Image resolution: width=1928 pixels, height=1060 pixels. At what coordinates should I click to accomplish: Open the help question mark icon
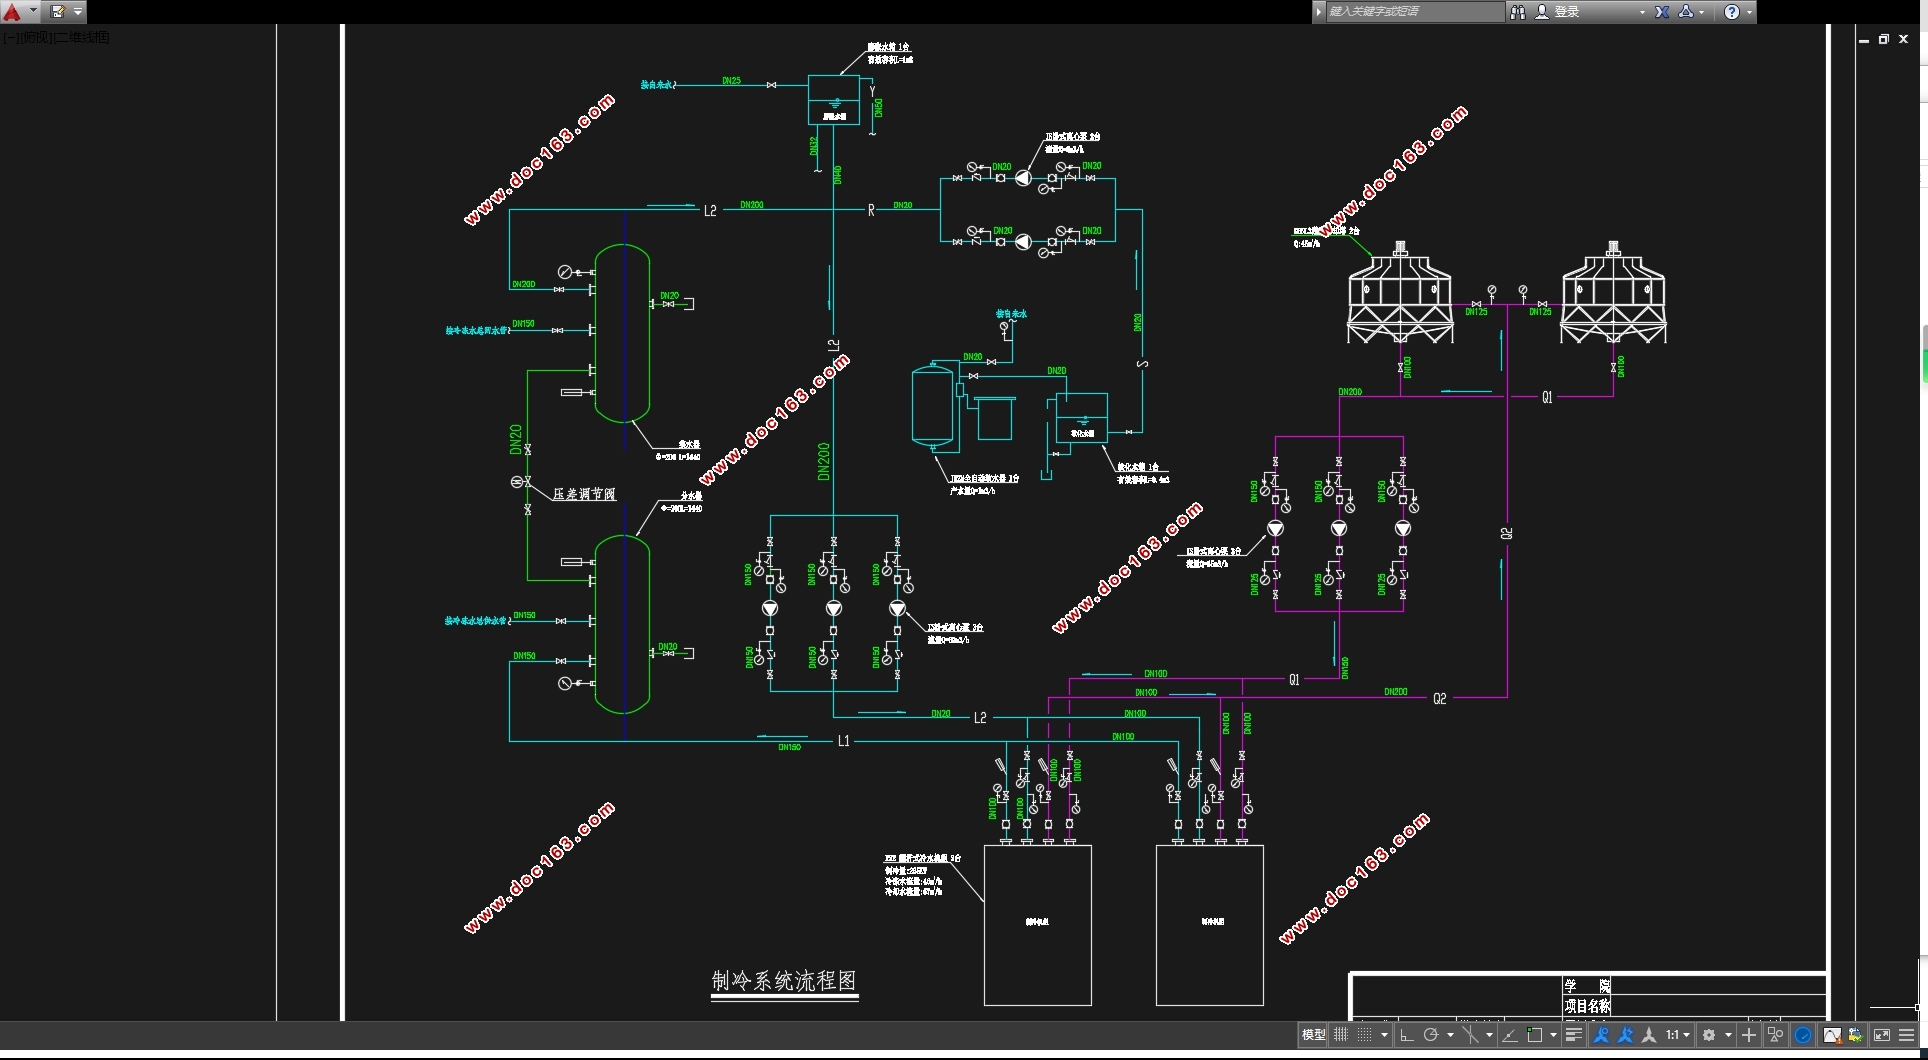pyautogui.click(x=1732, y=12)
